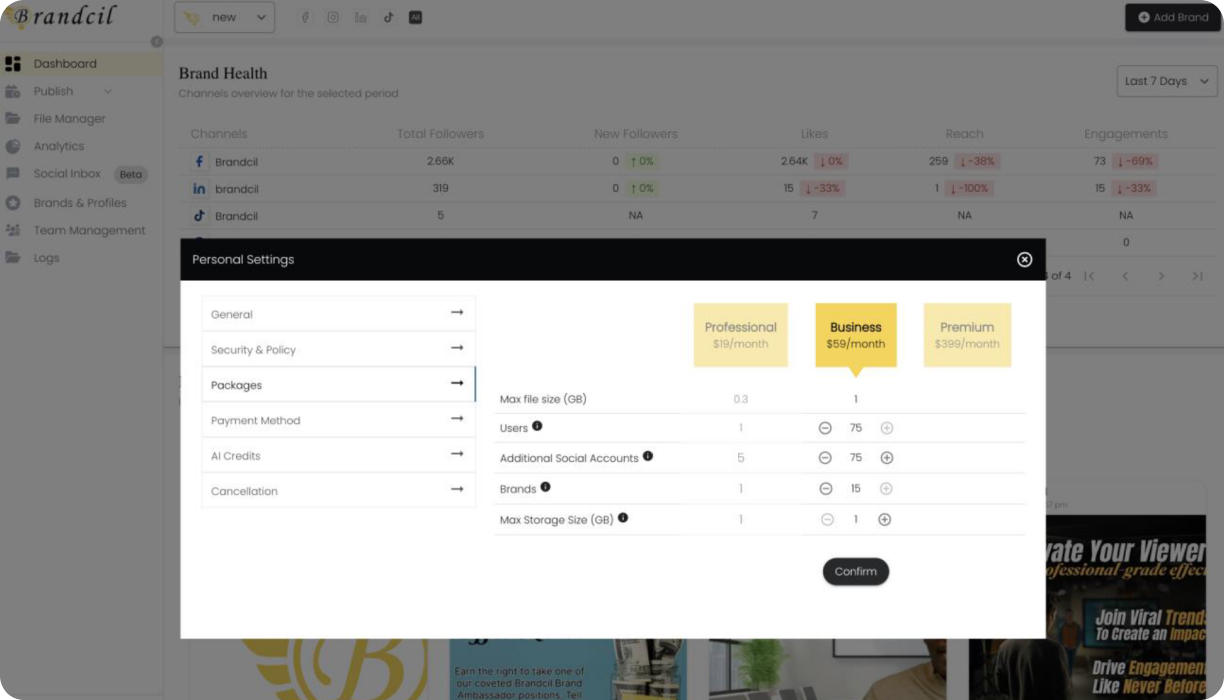This screenshot has height=700, width=1224.
Task: Select the TikTok channel icon in top bar
Action: coord(388,17)
